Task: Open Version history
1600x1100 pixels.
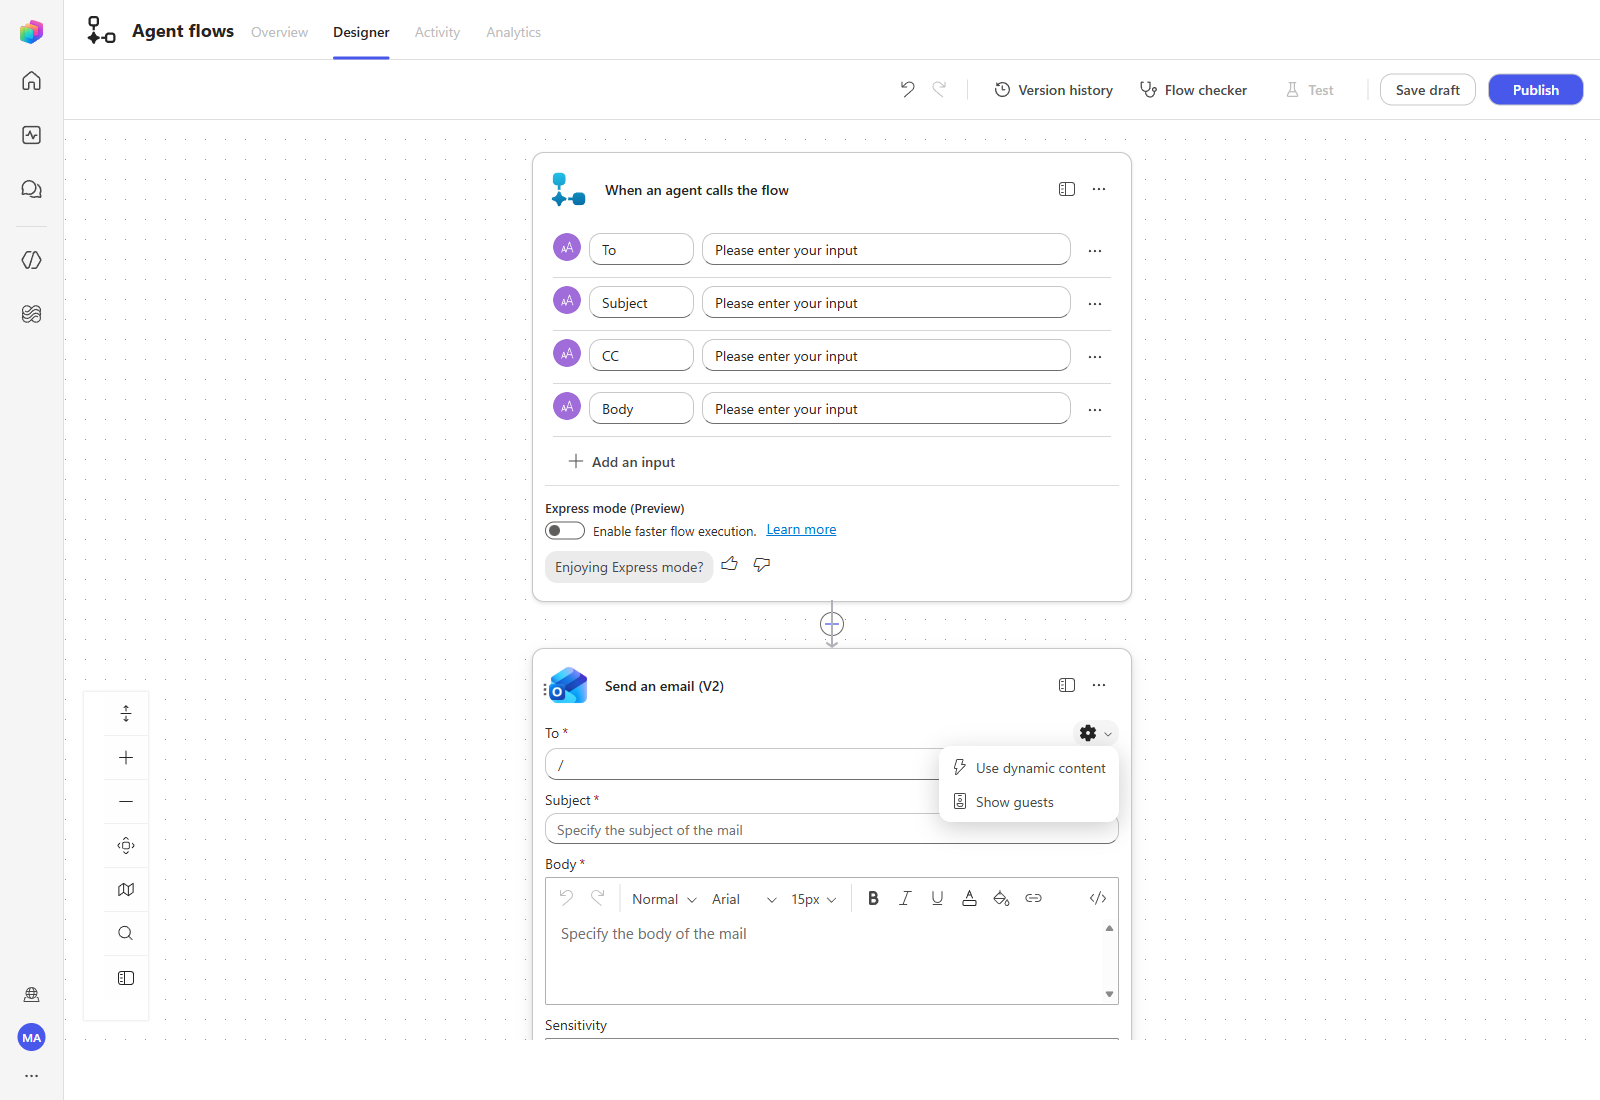Action: [x=1053, y=89]
